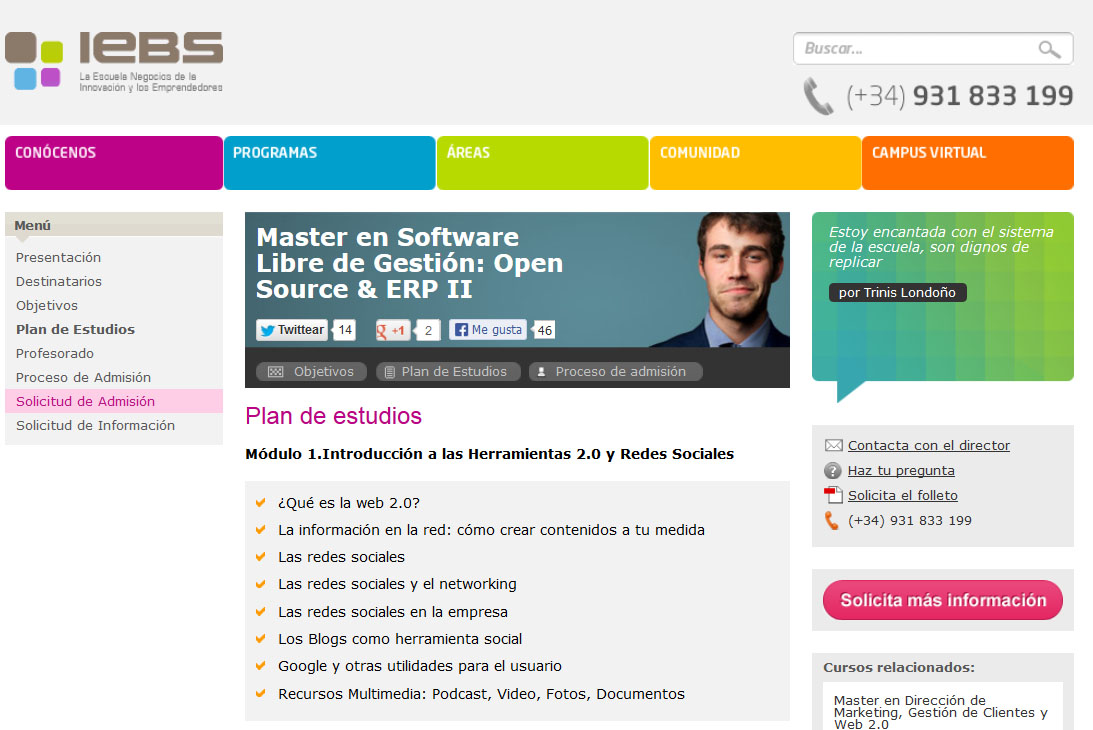1093x730 pixels.
Task: Click the list item Google y otras utilidades para el usuario
Action: point(420,666)
